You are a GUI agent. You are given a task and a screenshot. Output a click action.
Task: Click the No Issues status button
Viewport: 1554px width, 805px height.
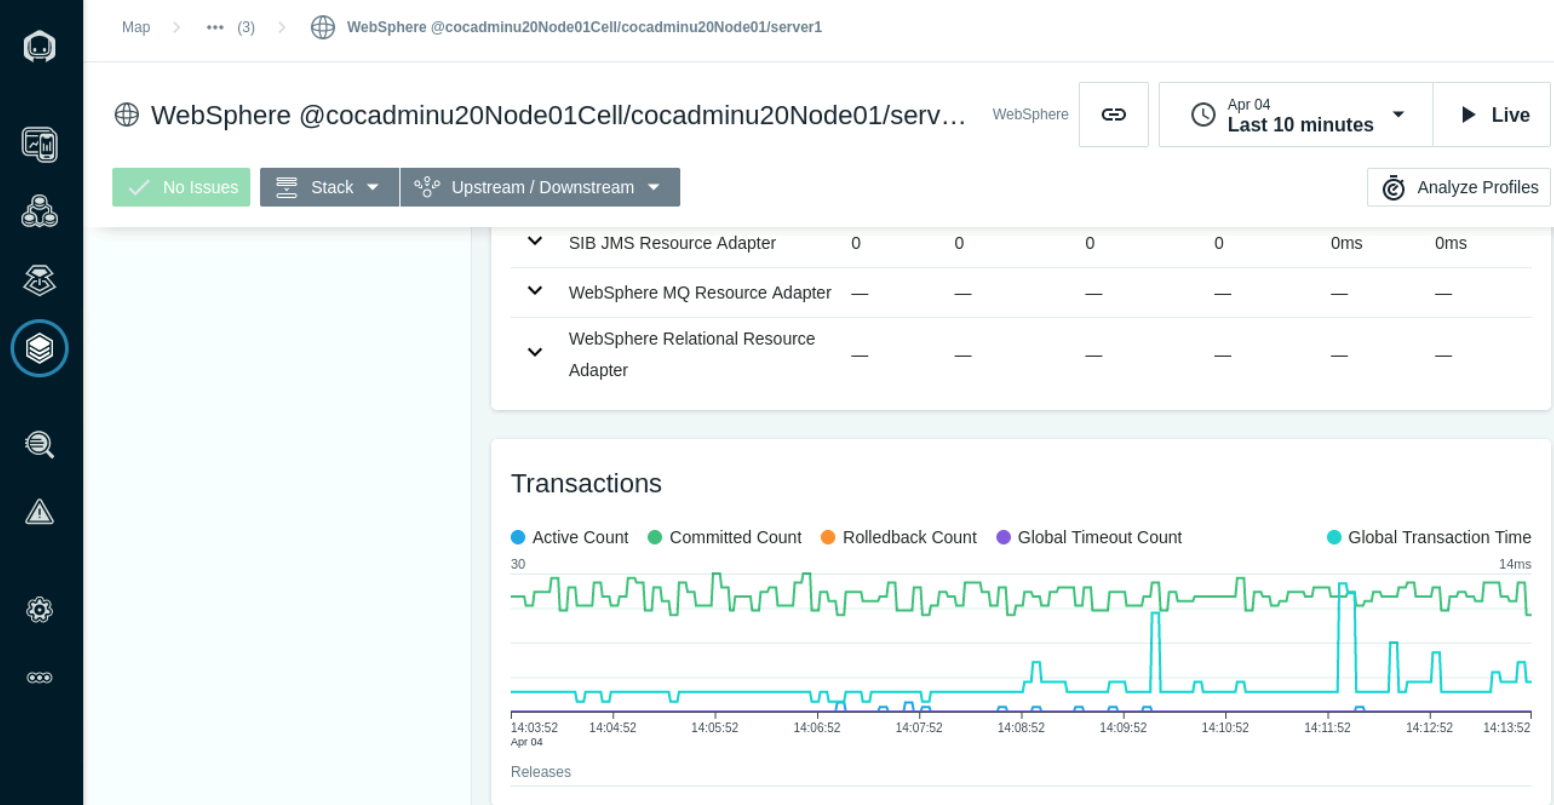tap(181, 187)
